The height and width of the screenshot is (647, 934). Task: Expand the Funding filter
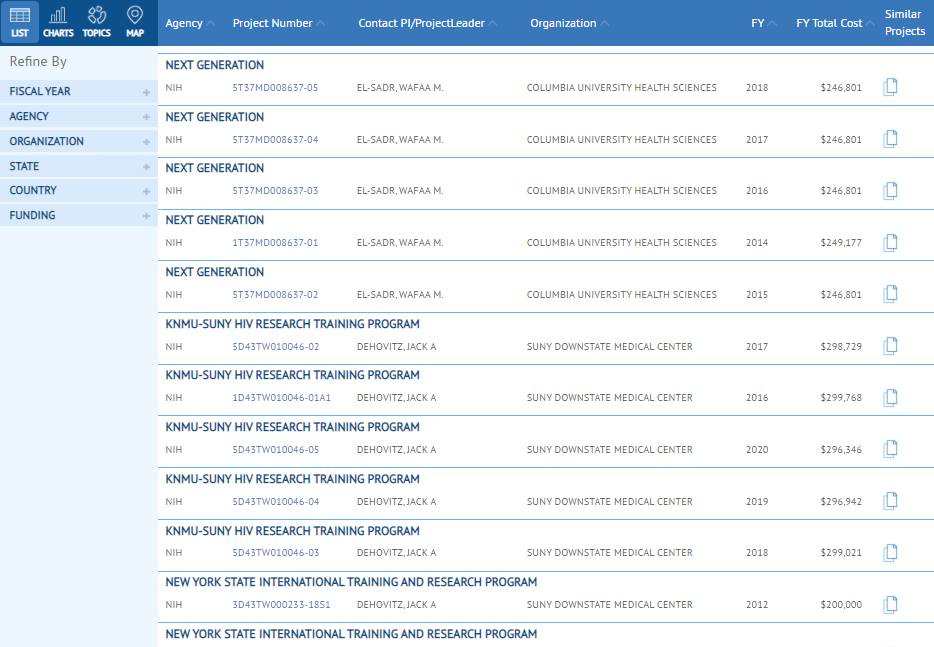click(x=79, y=216)
